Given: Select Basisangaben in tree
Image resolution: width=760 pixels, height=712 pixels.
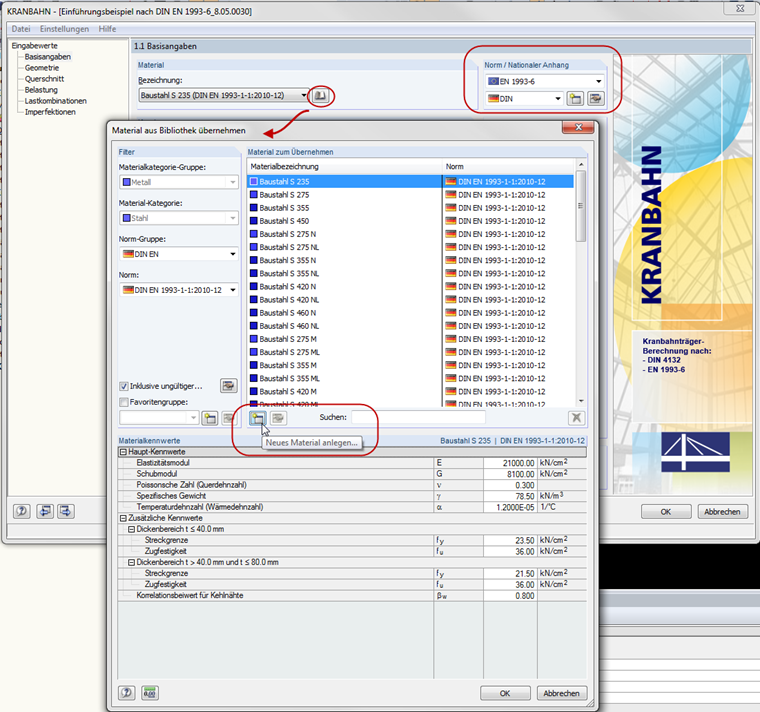Looking at the screenshot, I should coord(48,57).
